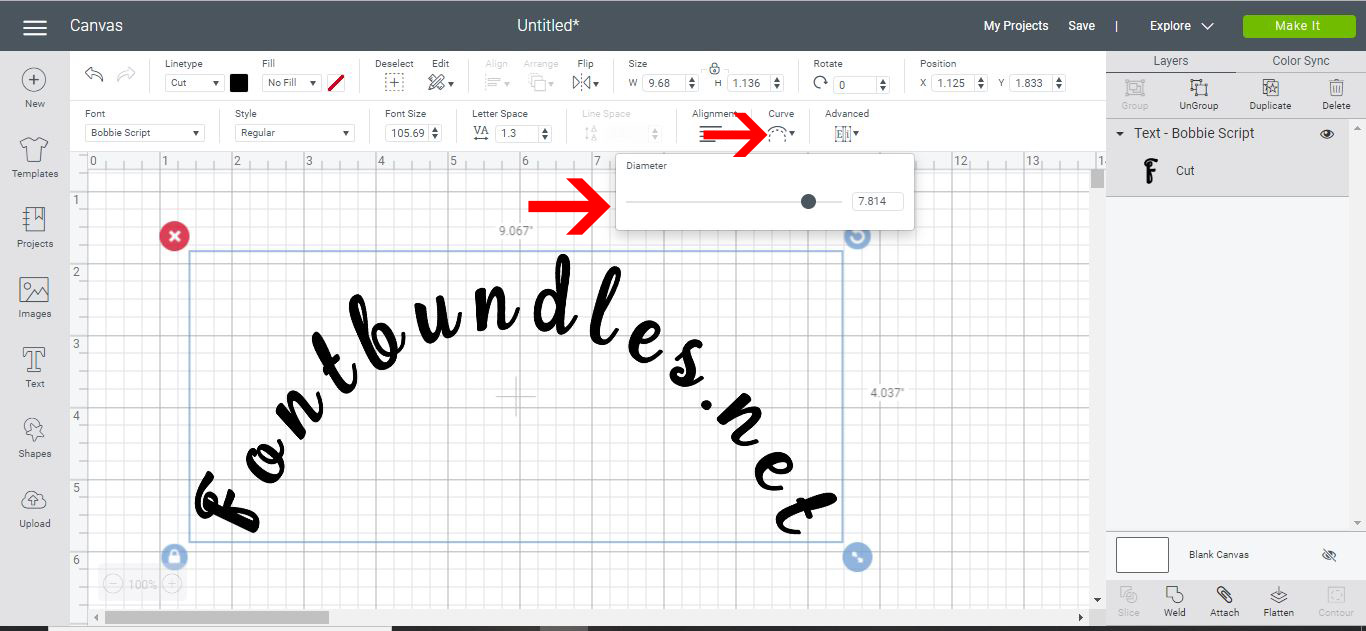1366x631 pixels.
Task: Toggle the size aspect ratio lock
Action: (x=714, y=69)
